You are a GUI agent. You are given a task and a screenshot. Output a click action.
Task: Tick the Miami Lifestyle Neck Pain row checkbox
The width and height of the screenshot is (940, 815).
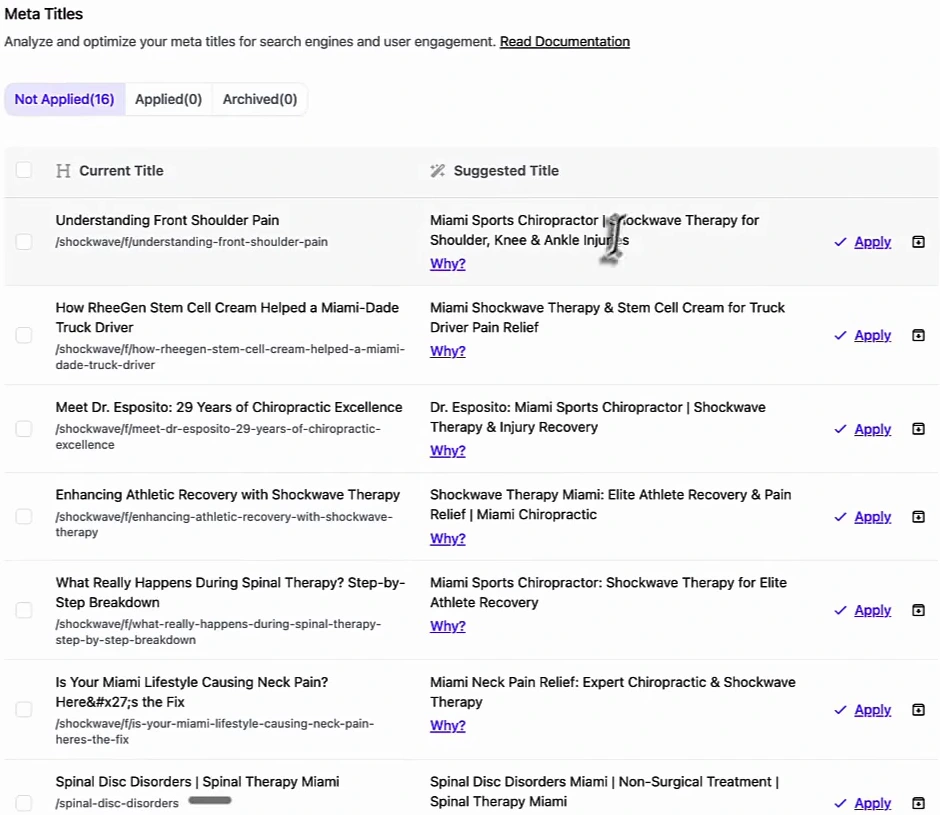click(x=24, y=709)
